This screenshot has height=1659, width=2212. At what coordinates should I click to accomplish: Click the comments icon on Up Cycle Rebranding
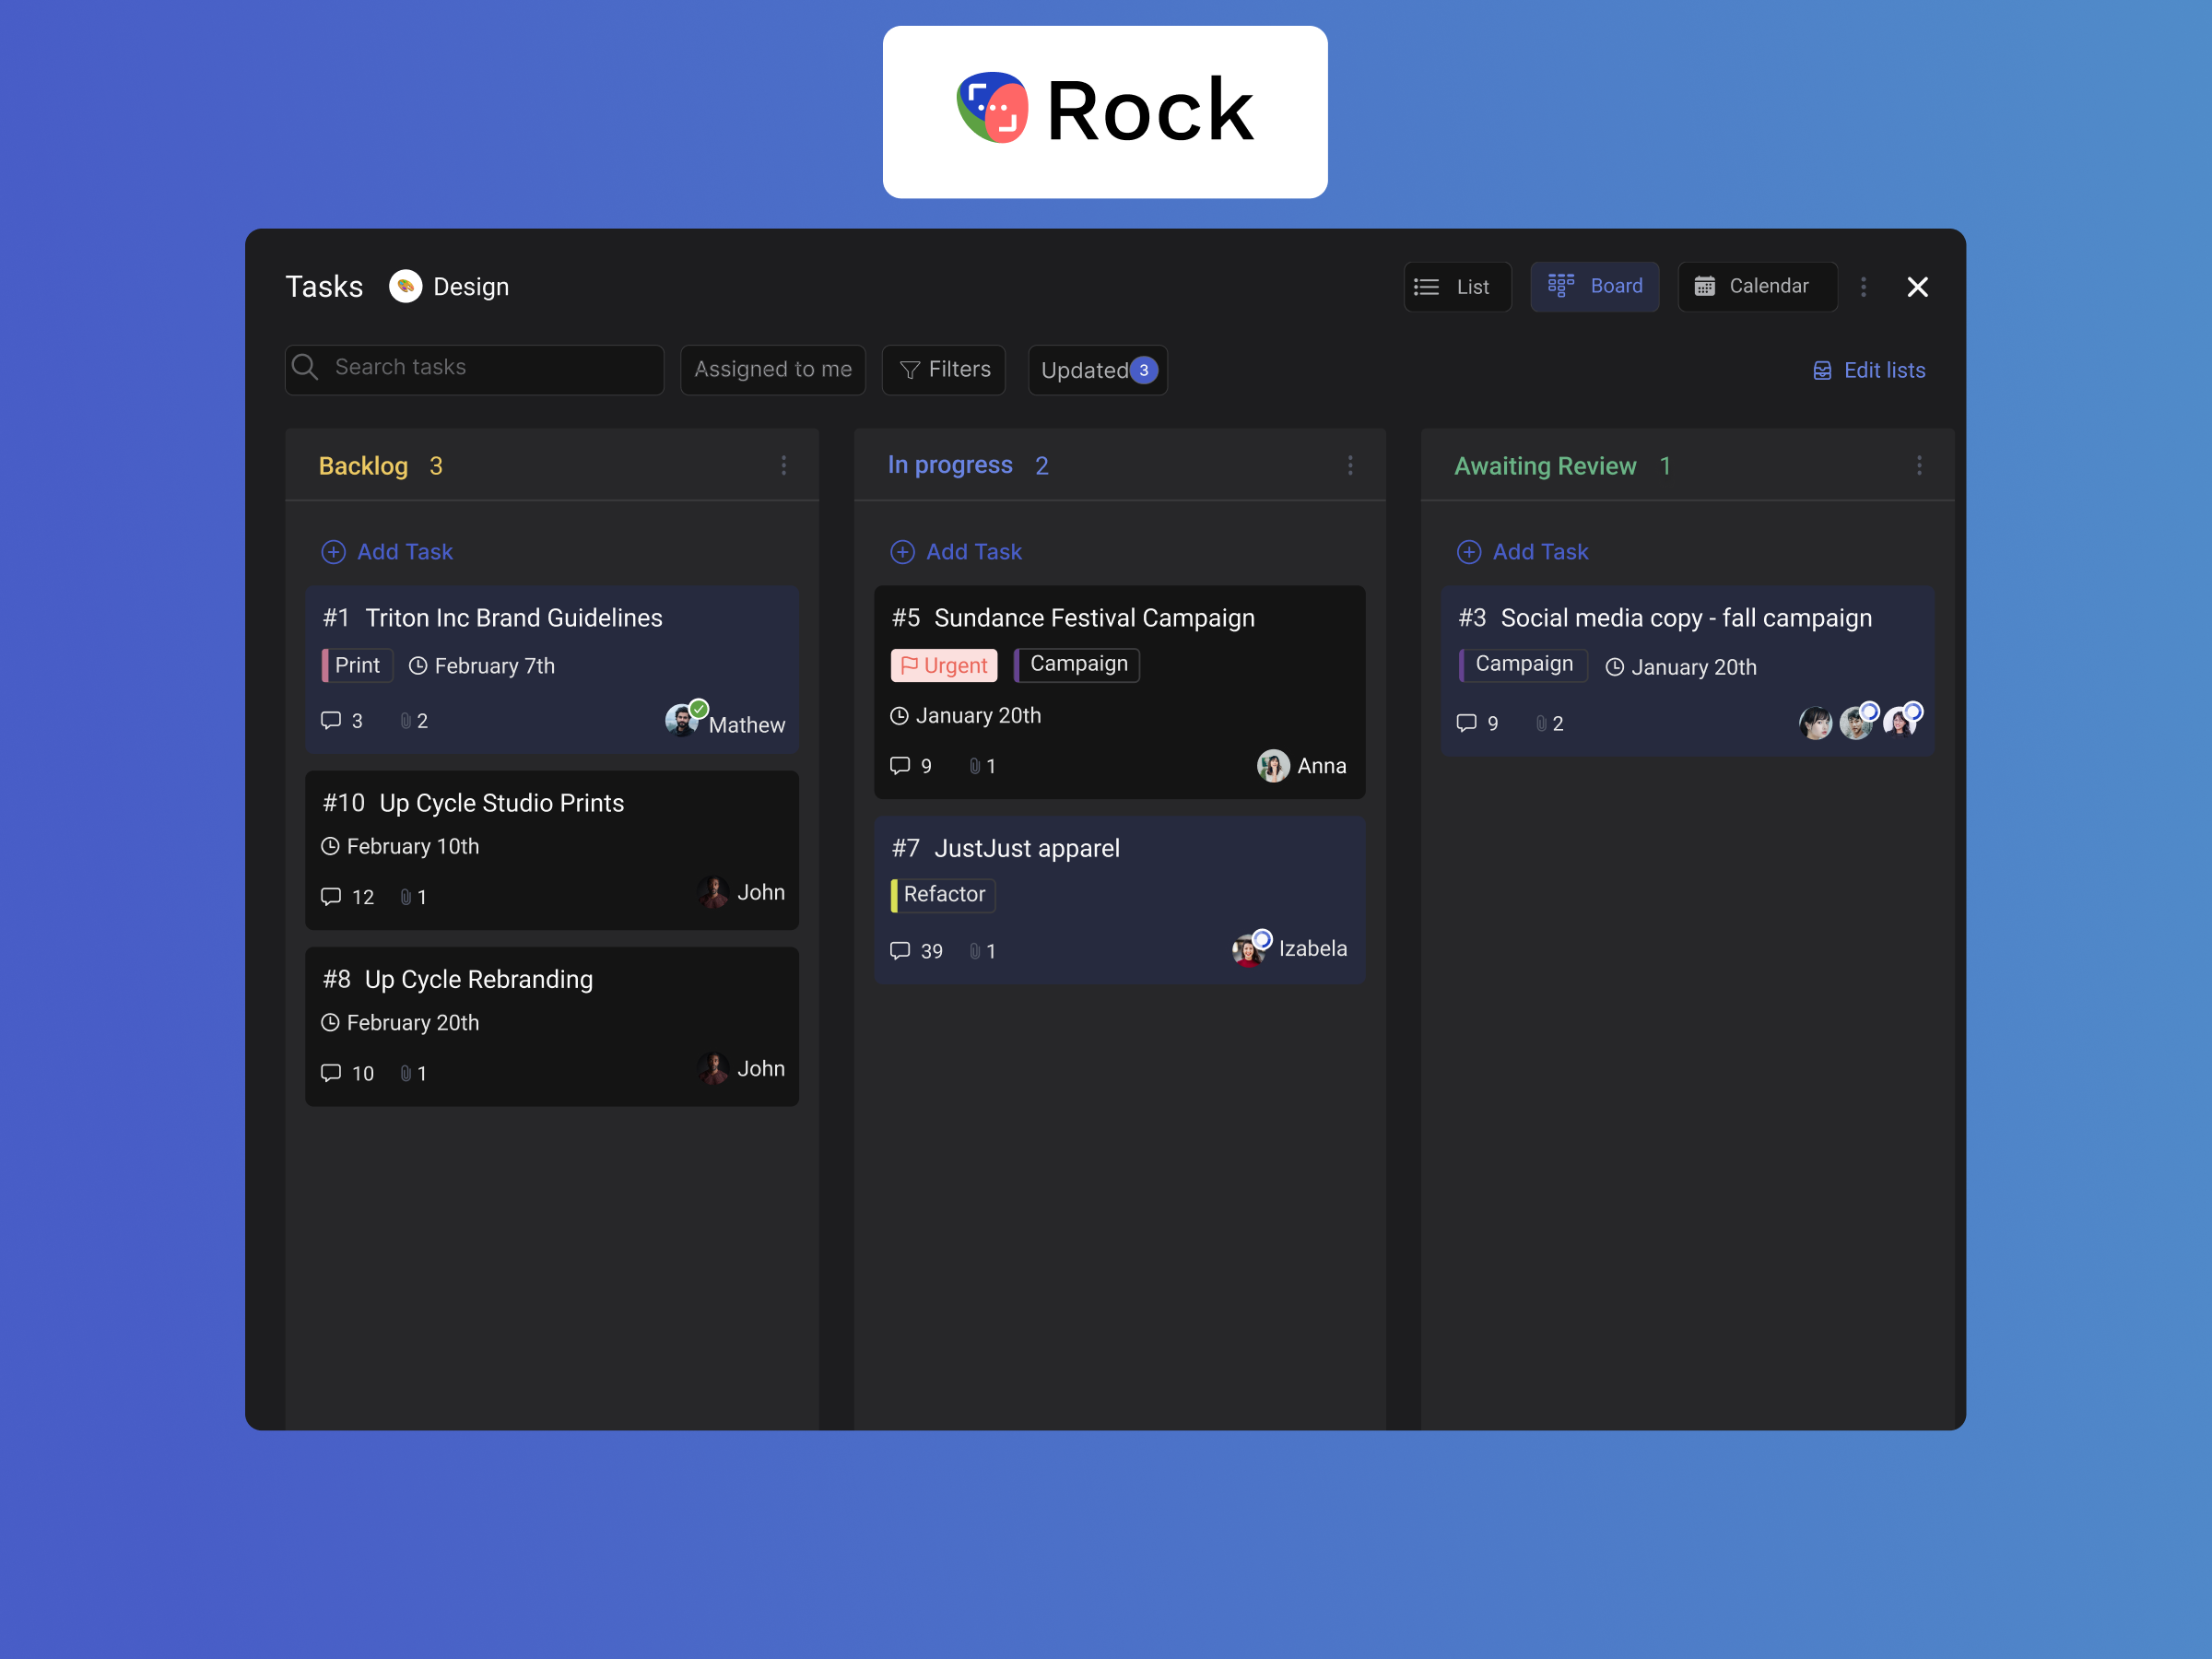tap(331, 1072)
